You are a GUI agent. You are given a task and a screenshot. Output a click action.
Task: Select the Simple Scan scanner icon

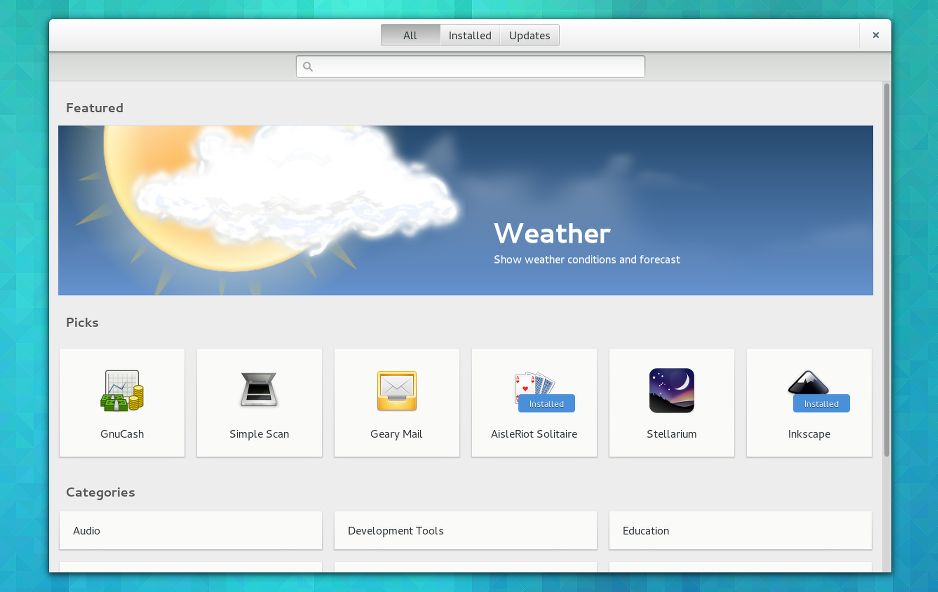click(x=259, y=391)
